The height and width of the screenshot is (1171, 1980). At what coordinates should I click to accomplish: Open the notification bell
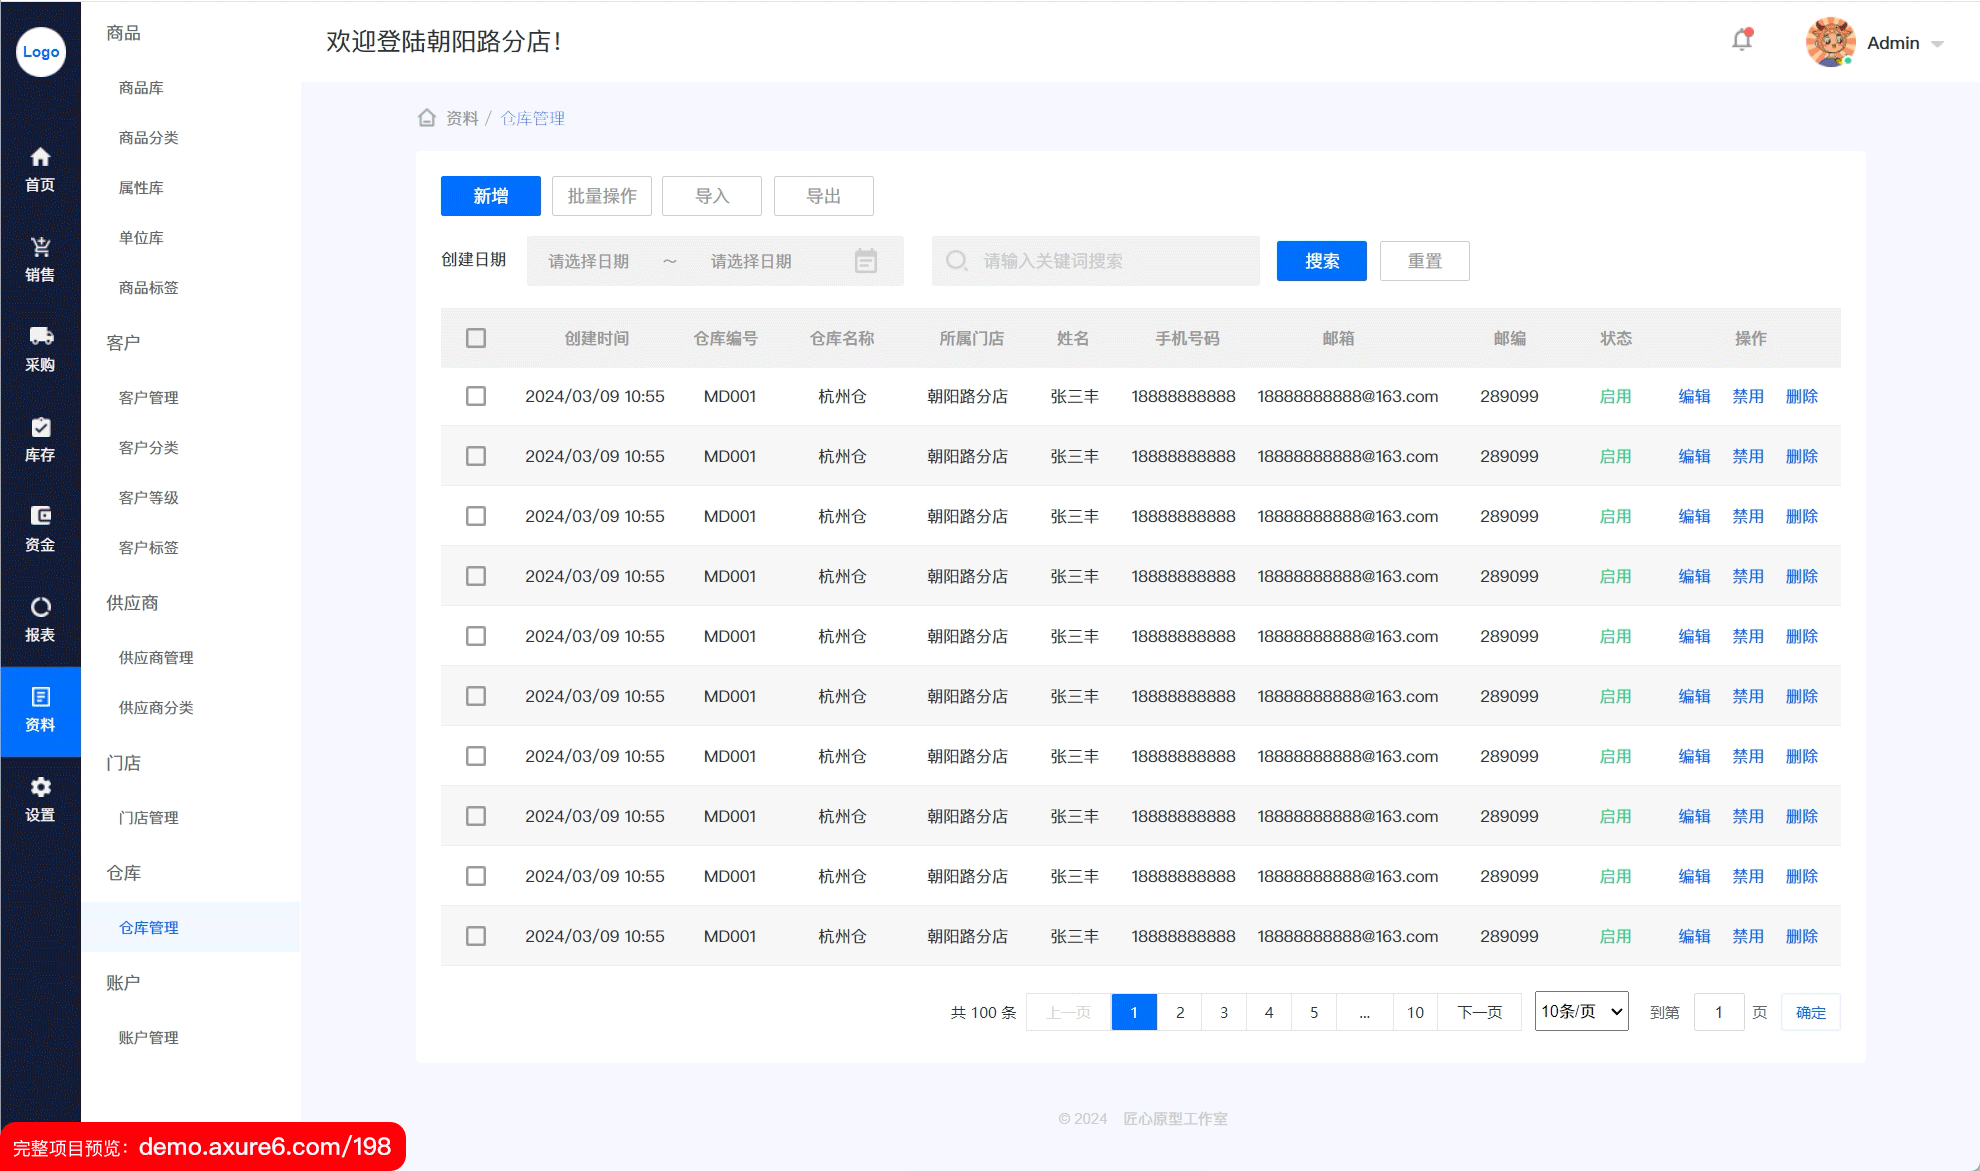point(1742,40)
